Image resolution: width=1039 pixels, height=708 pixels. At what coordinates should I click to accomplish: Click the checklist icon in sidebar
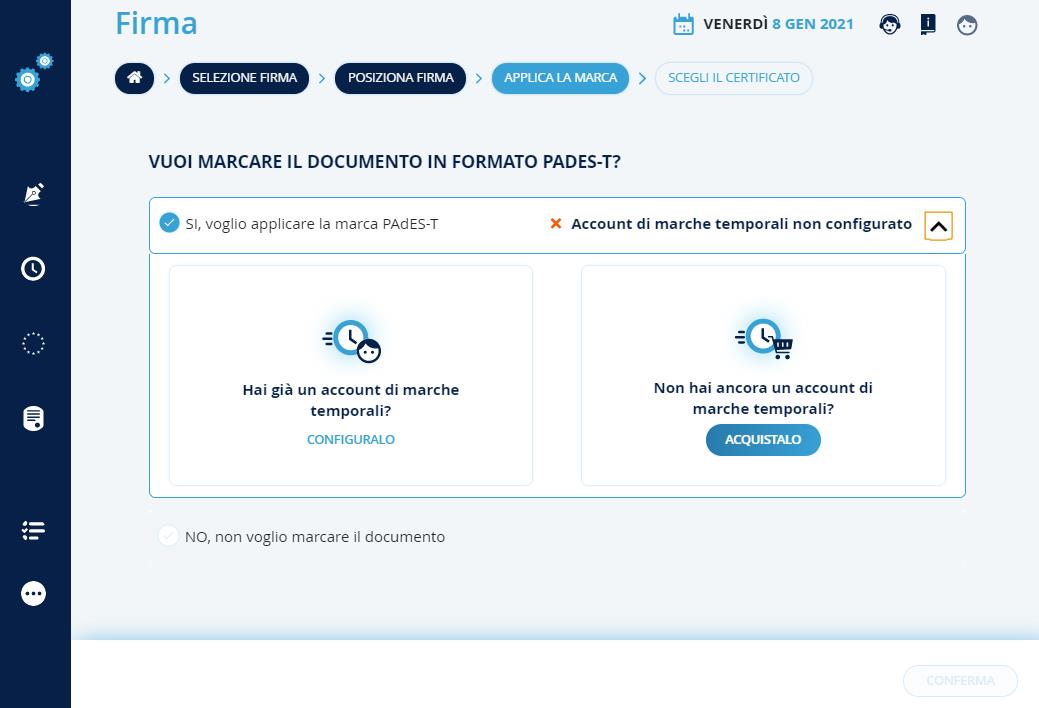click(33, 530)
